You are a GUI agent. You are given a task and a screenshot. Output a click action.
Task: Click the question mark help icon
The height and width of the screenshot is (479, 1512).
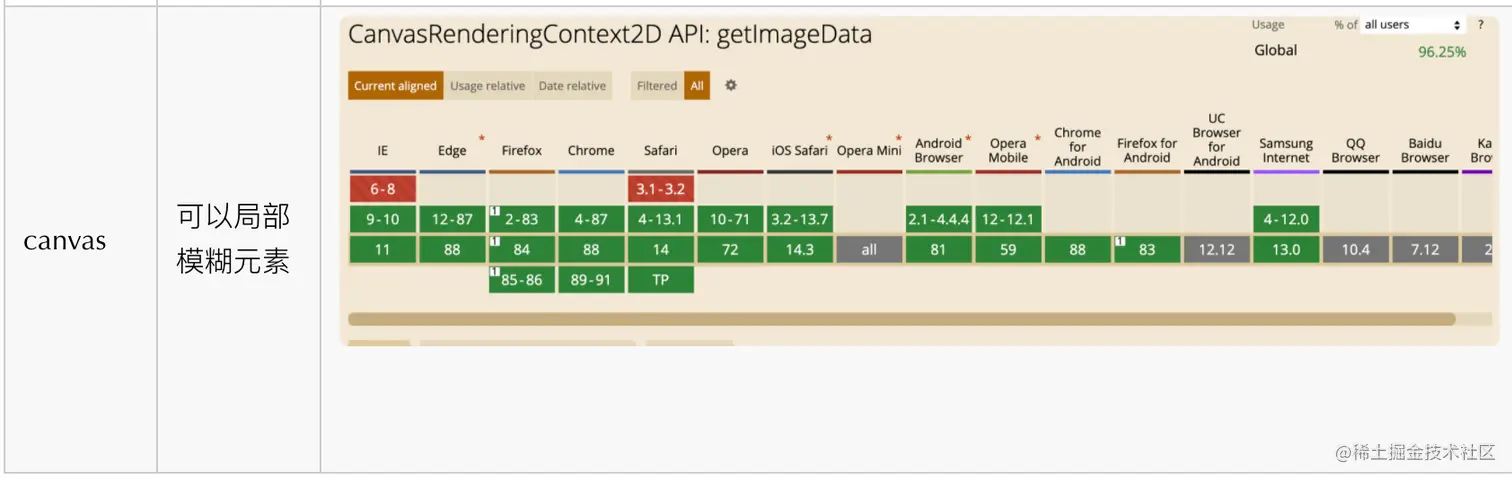tap(1479, 25)
